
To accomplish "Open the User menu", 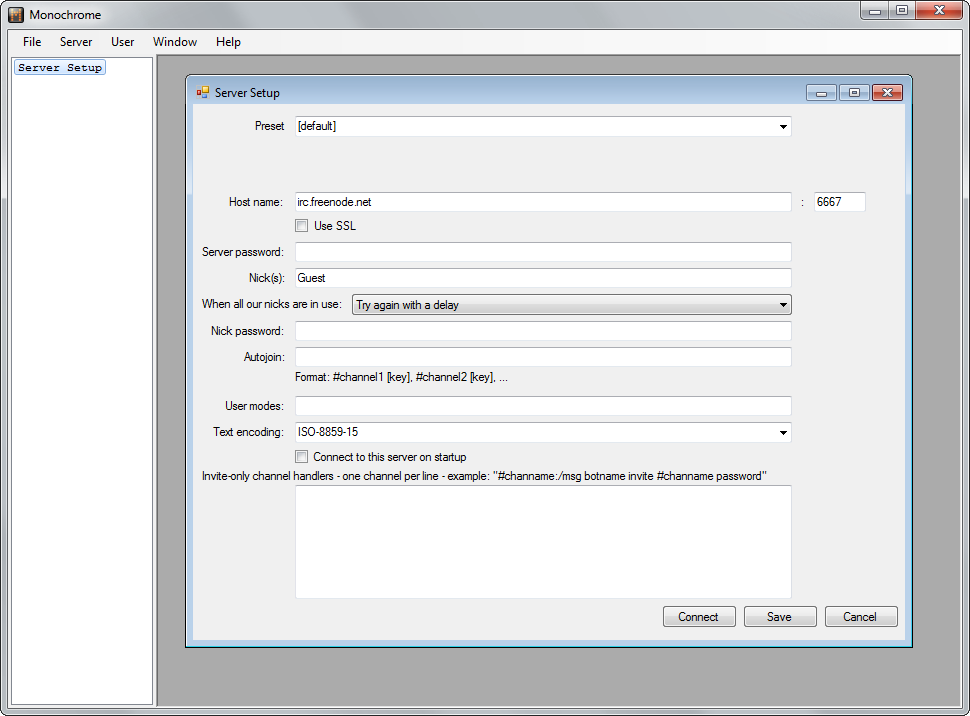I will (122, 42).
